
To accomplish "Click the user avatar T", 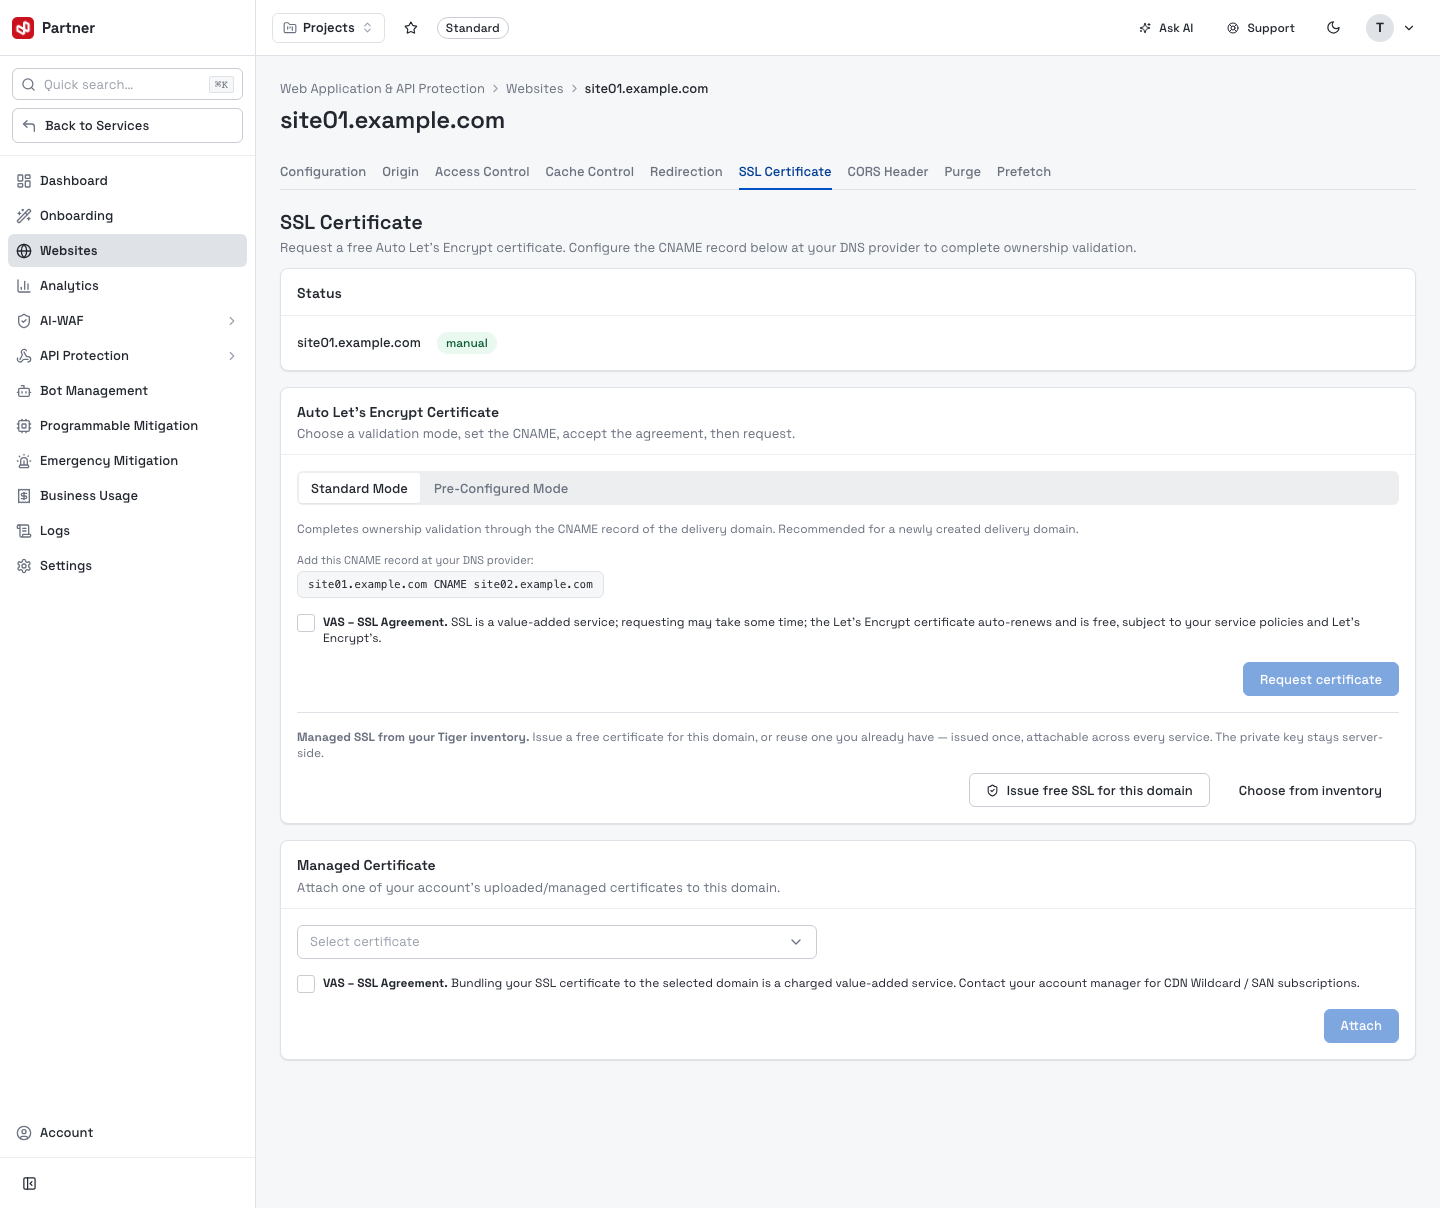I will pos(1380,28).
